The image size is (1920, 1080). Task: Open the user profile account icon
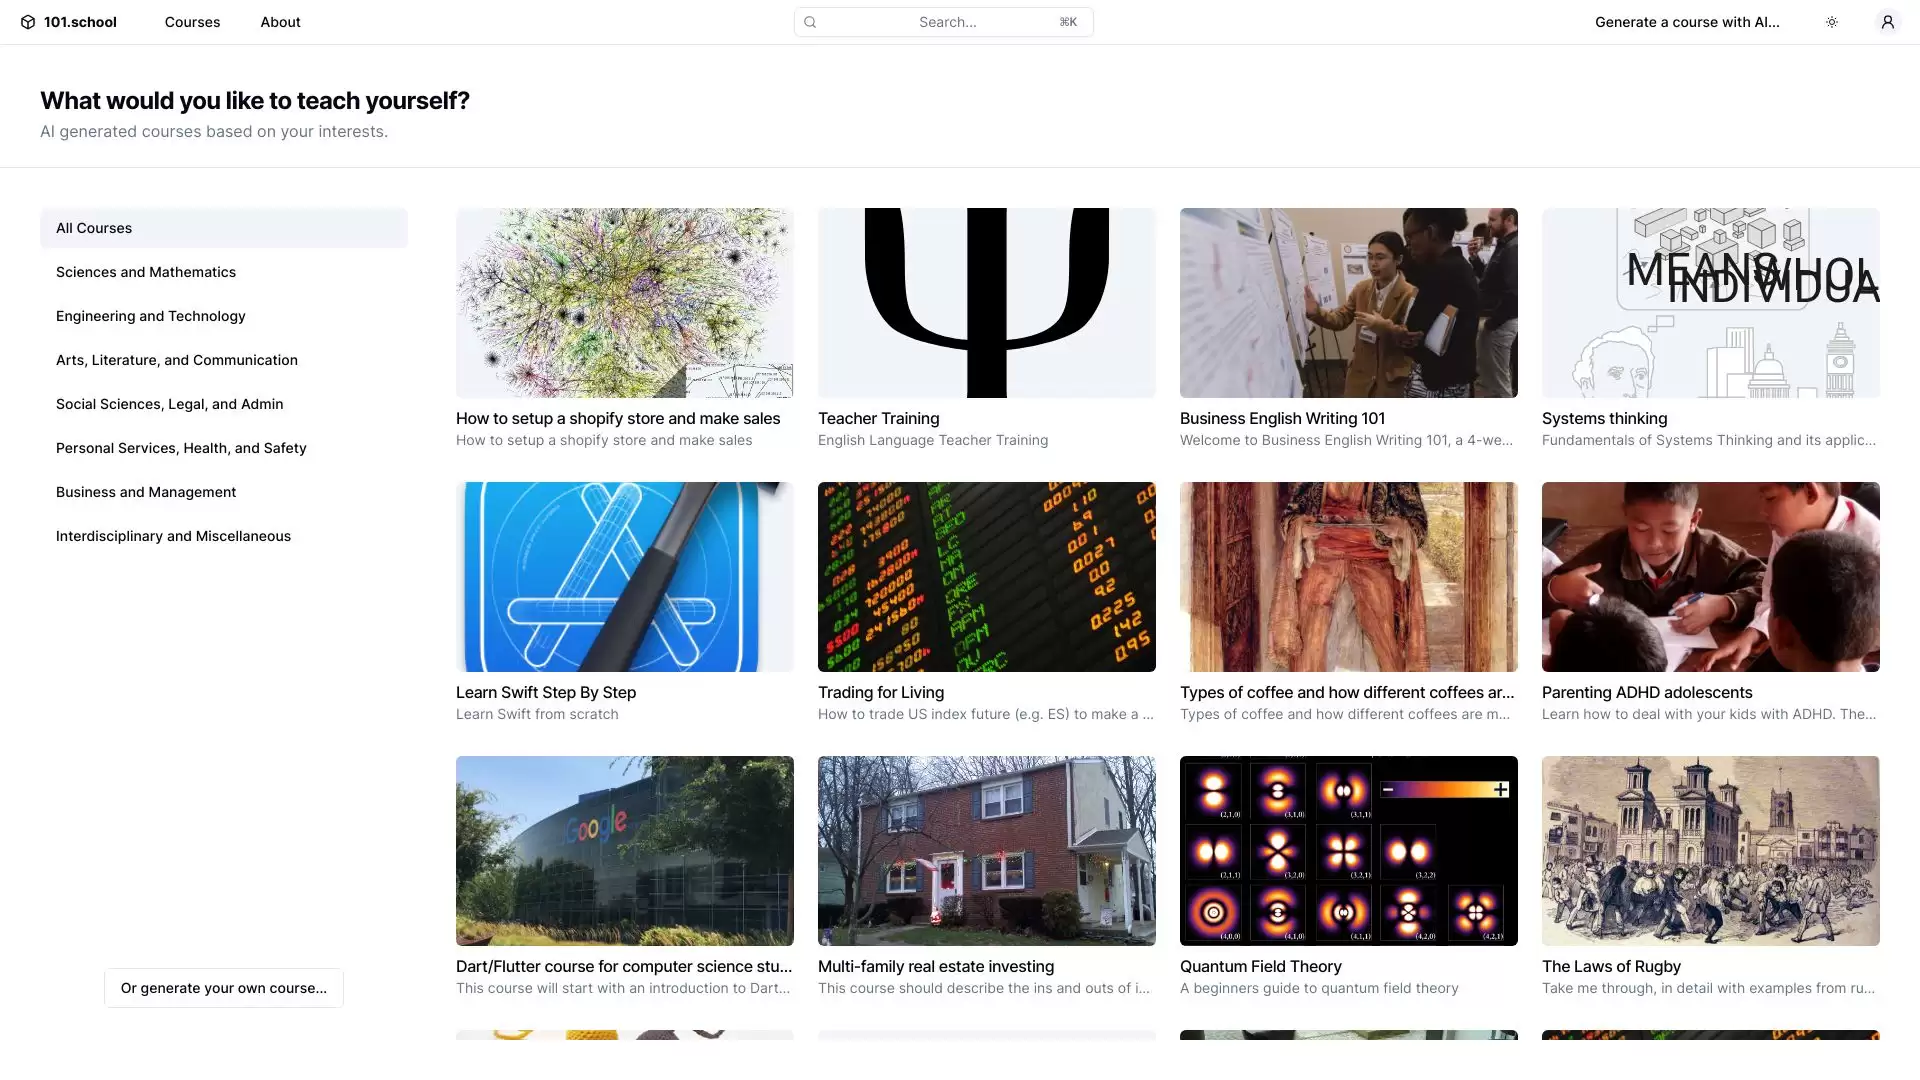[1887, 22]
